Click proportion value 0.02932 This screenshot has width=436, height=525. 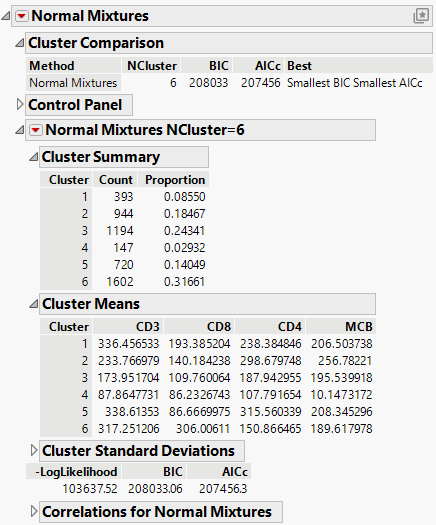(185, 247)
